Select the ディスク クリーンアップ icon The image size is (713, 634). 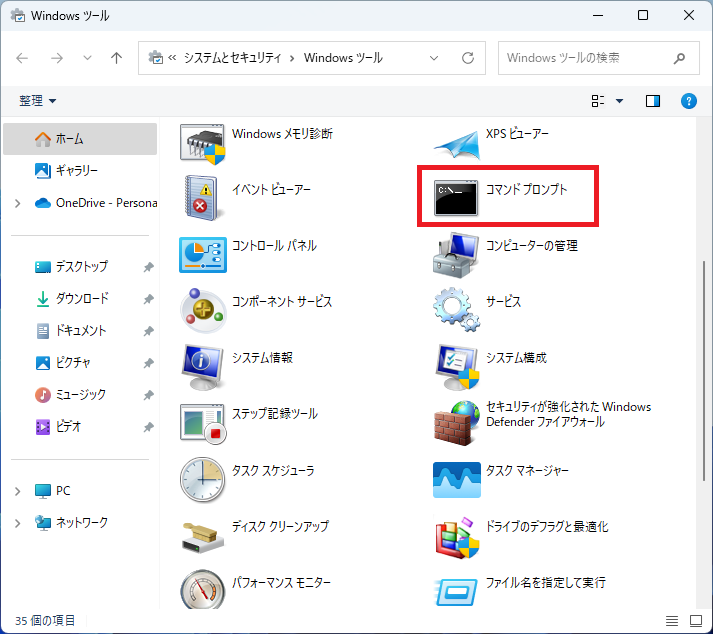coord(203,538)
